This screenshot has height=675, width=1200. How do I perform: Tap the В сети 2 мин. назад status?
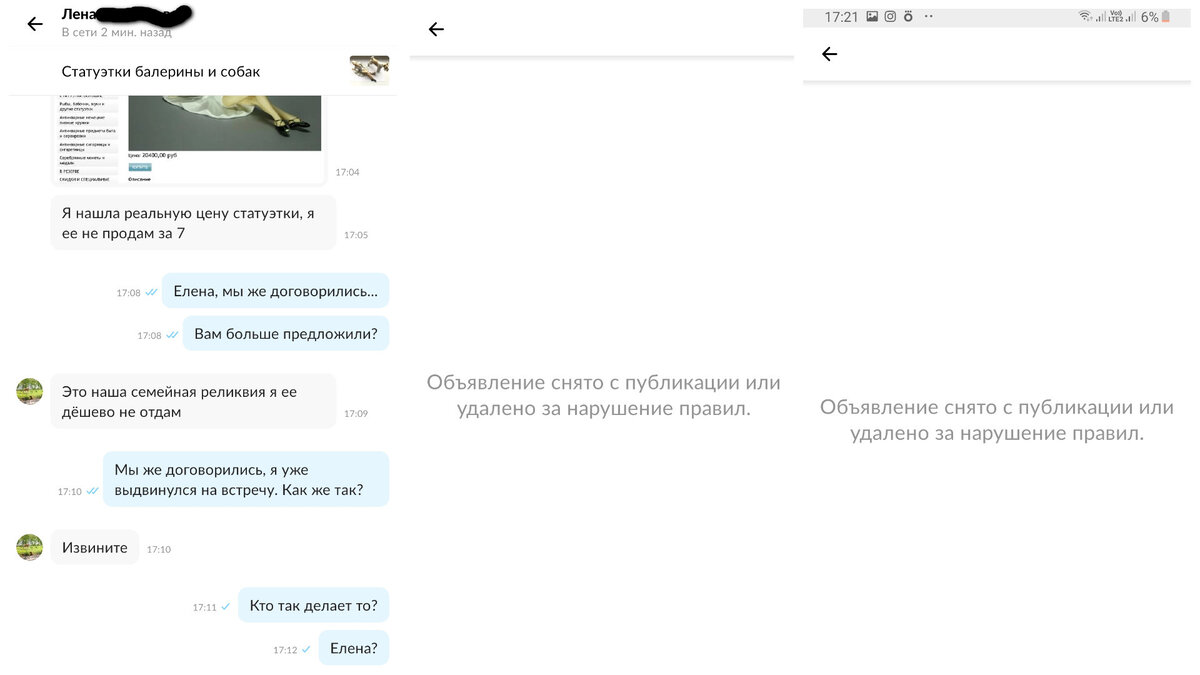(116, 32)
